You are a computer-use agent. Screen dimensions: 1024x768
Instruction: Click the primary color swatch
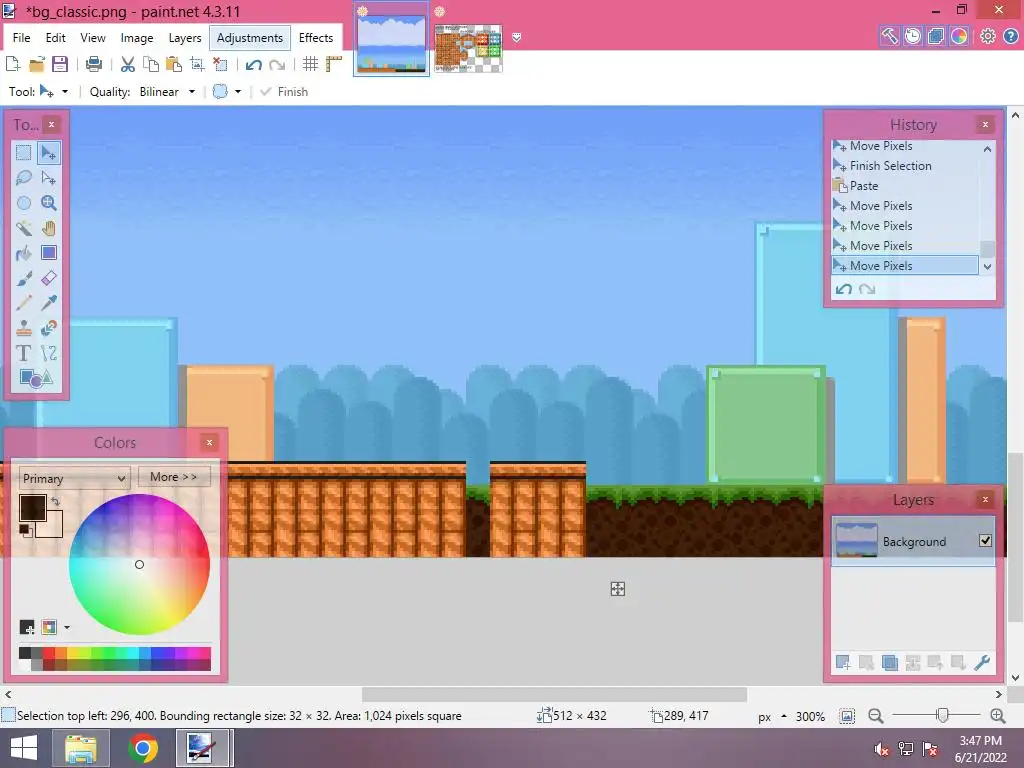coord(33,507)
